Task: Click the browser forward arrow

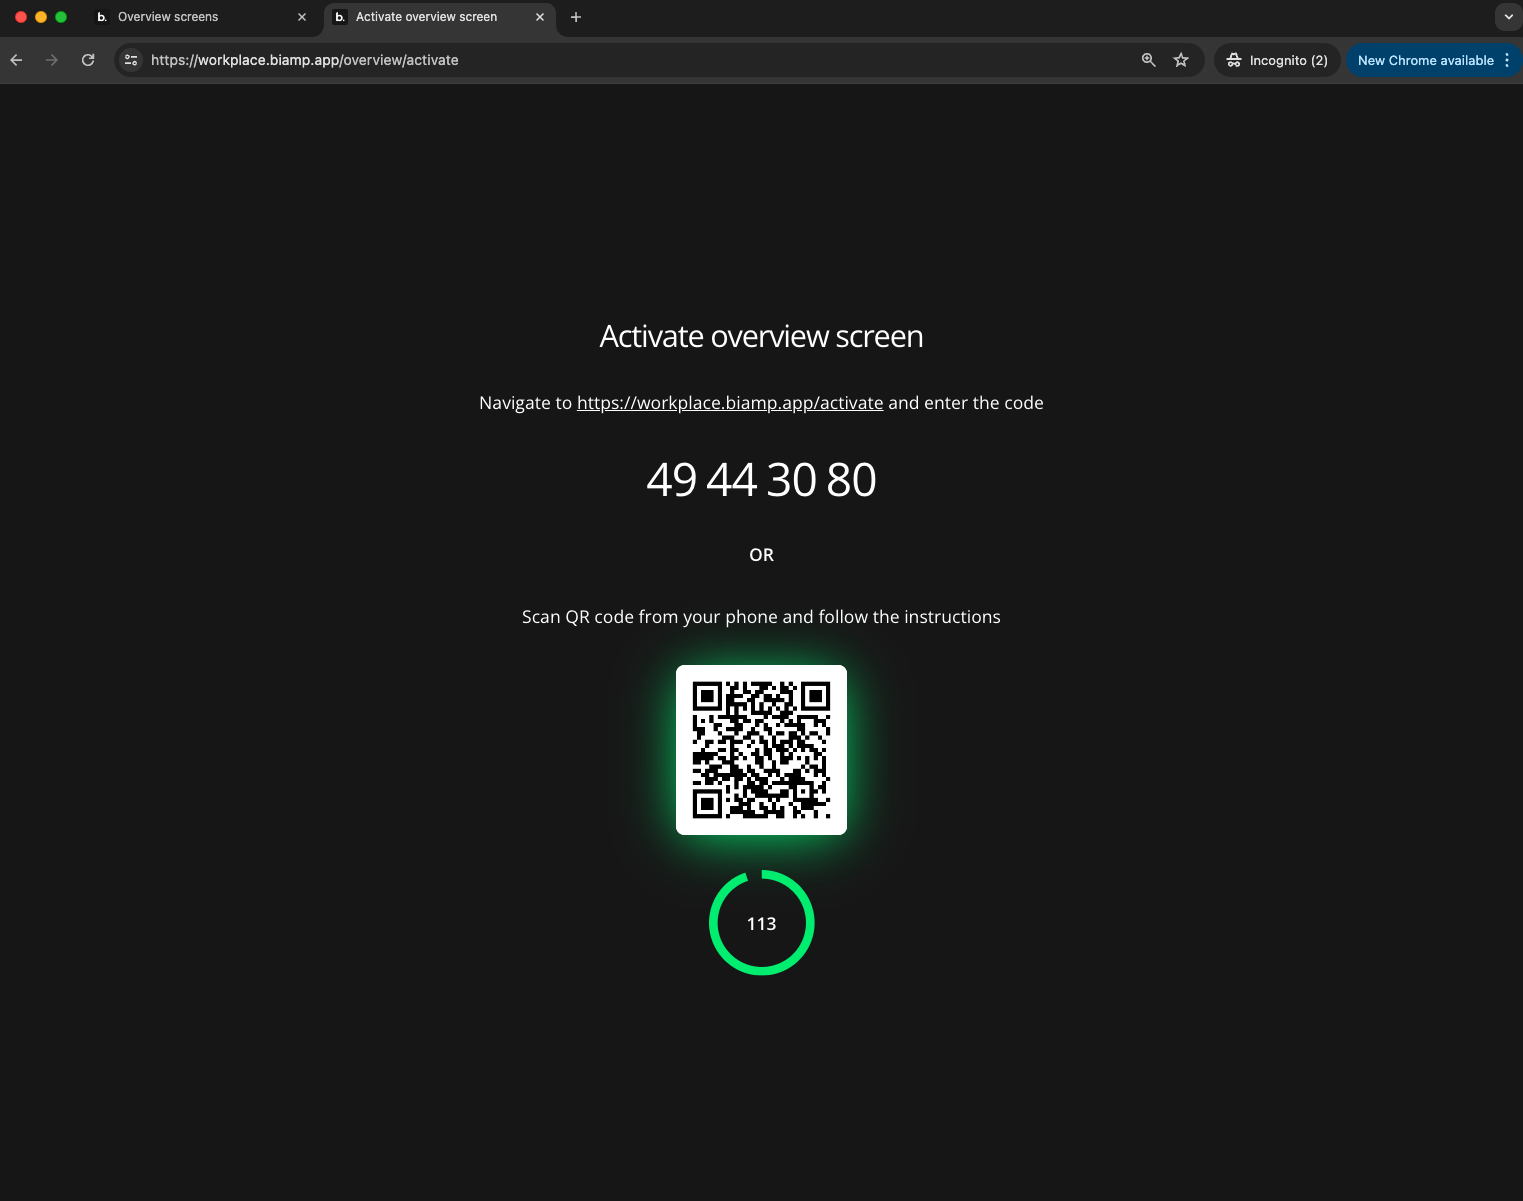Action: (52, 60)
